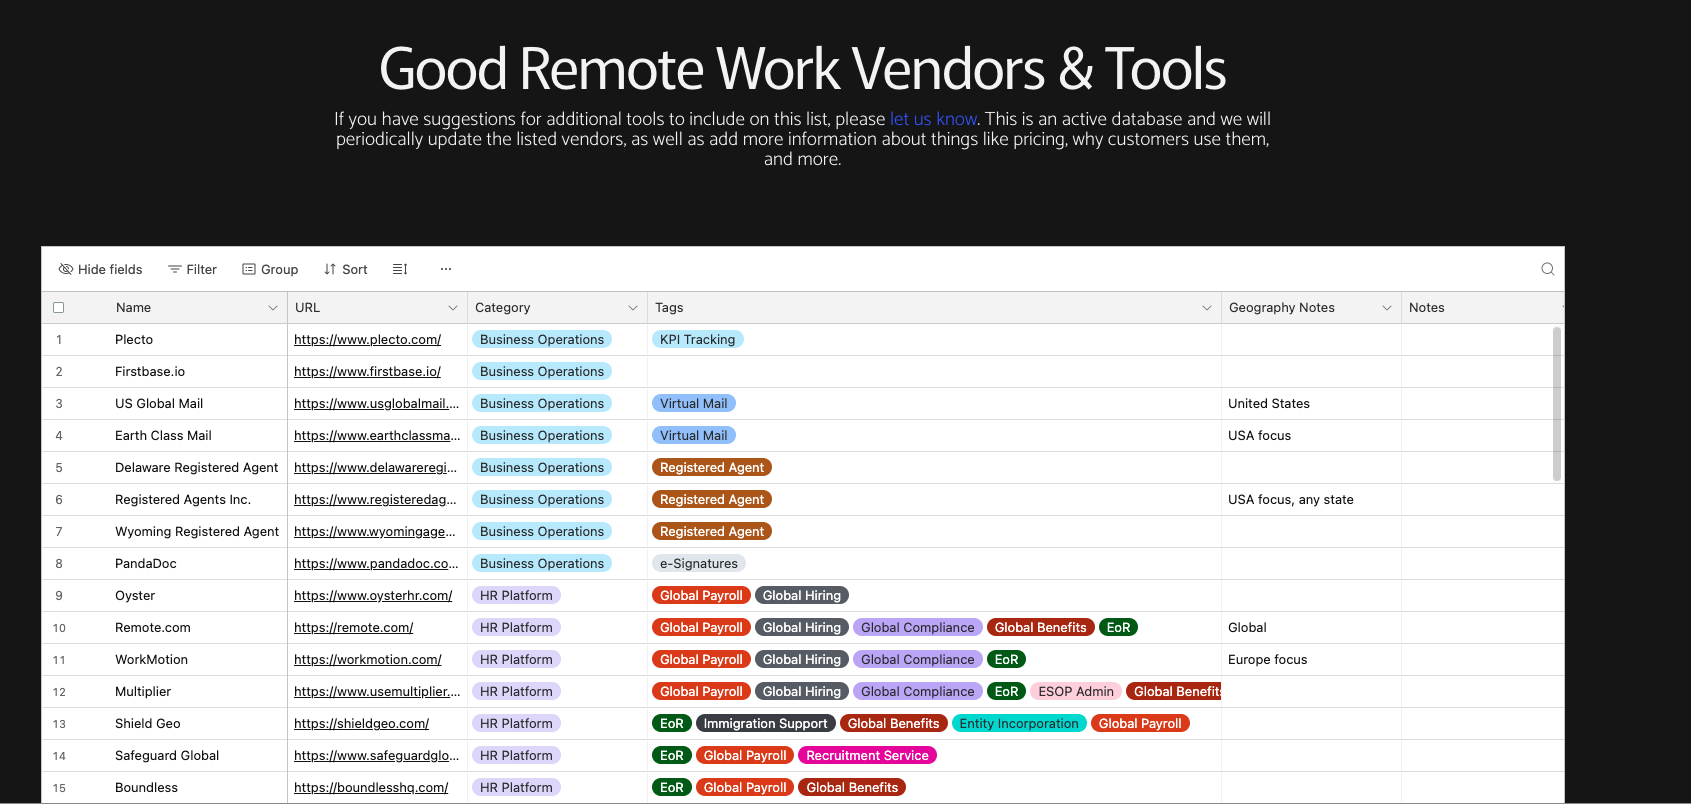Open the Group menu
The width and height of the screenshot is (1691, 804).
[x=270, y=269]
